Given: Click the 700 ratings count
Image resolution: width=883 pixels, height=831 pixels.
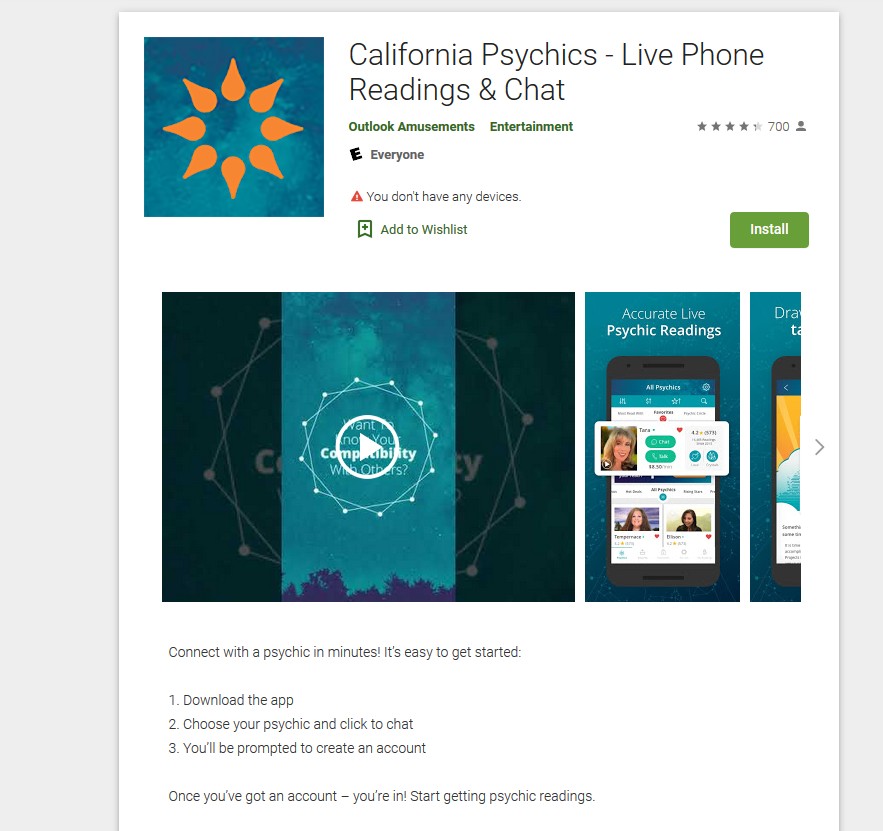Looking at the screenshot, I should 778,127.
